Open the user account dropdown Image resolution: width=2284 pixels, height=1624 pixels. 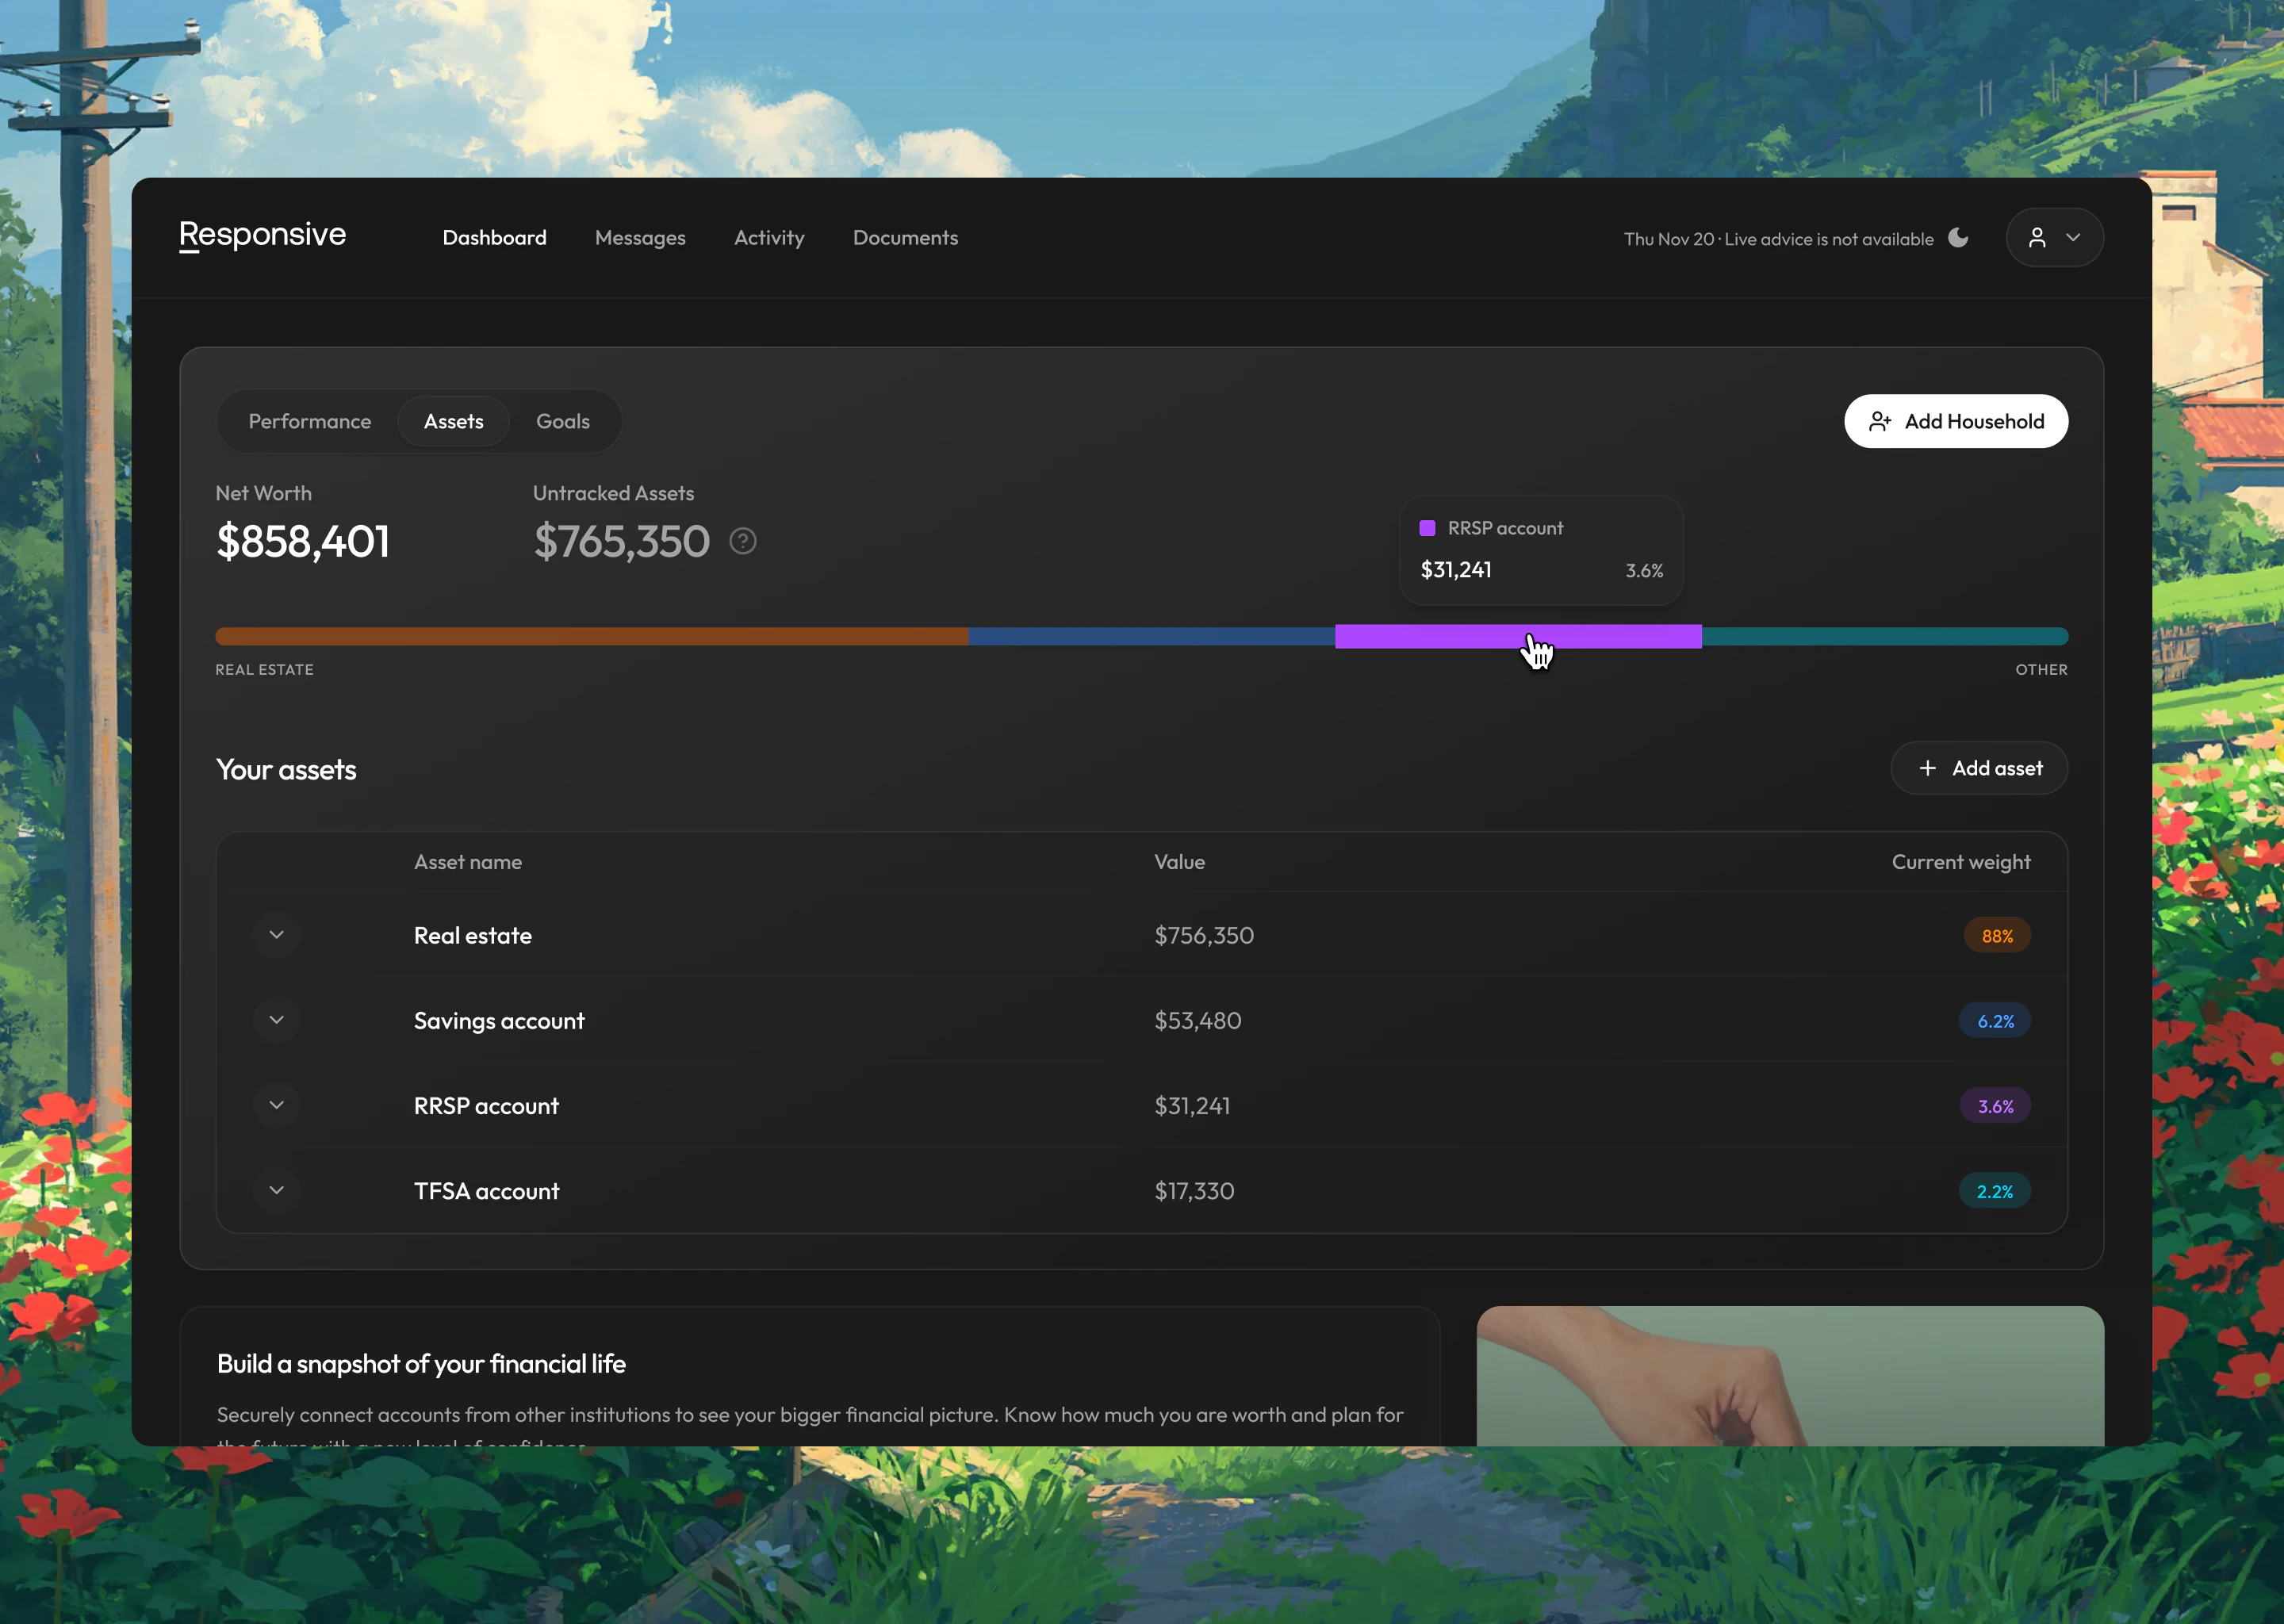(x=2054, y=238)
